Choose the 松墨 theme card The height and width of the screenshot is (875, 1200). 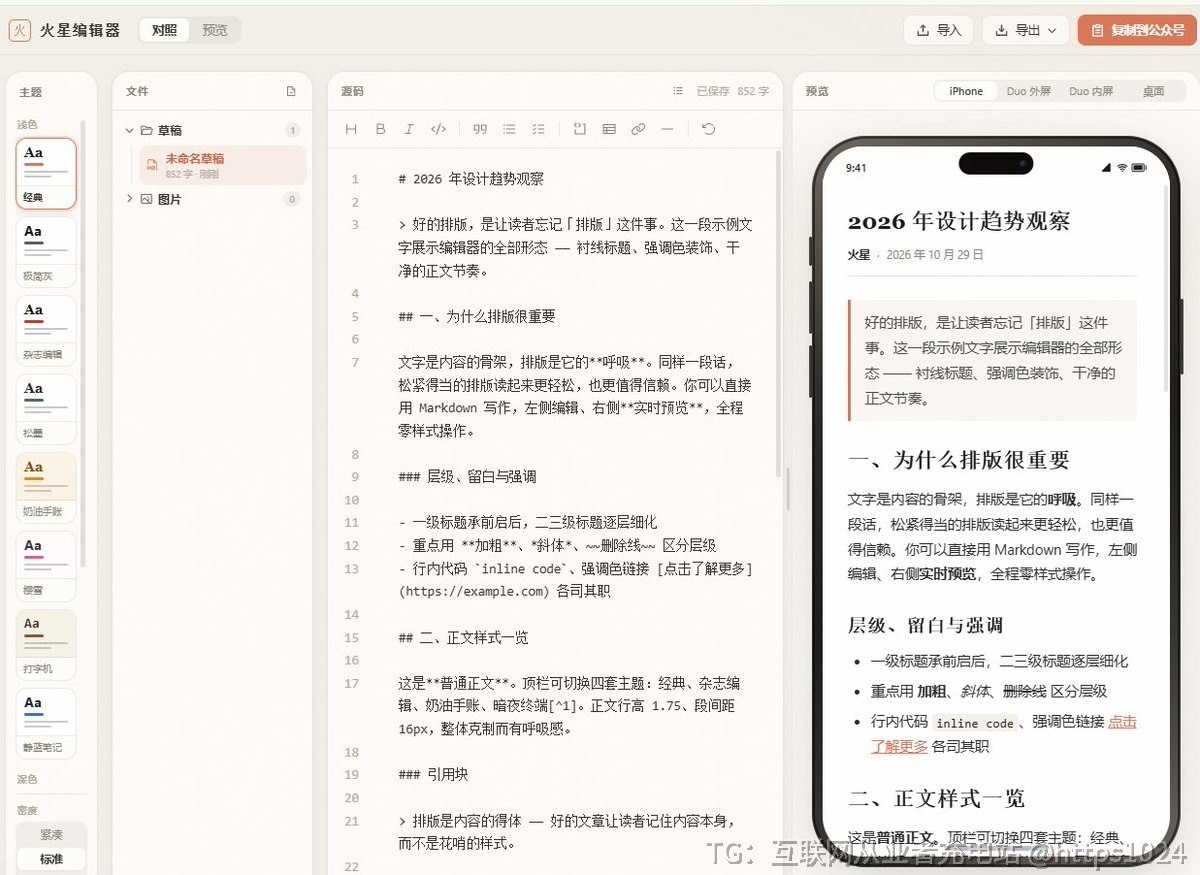(46, 409)
